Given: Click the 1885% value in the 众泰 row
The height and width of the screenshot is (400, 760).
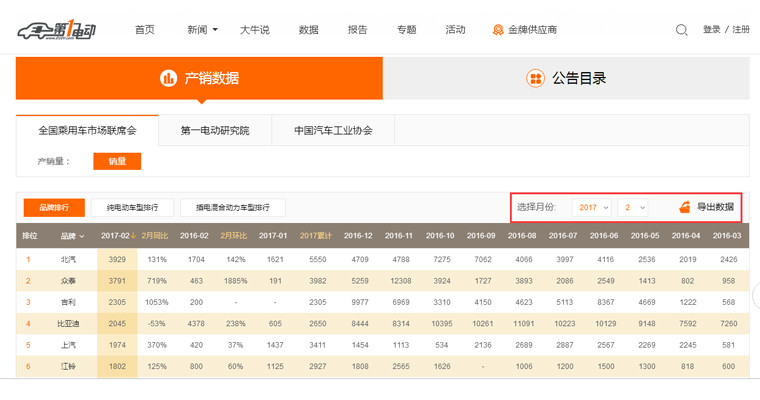Looking at the screenshot, I should pos(236,281).
